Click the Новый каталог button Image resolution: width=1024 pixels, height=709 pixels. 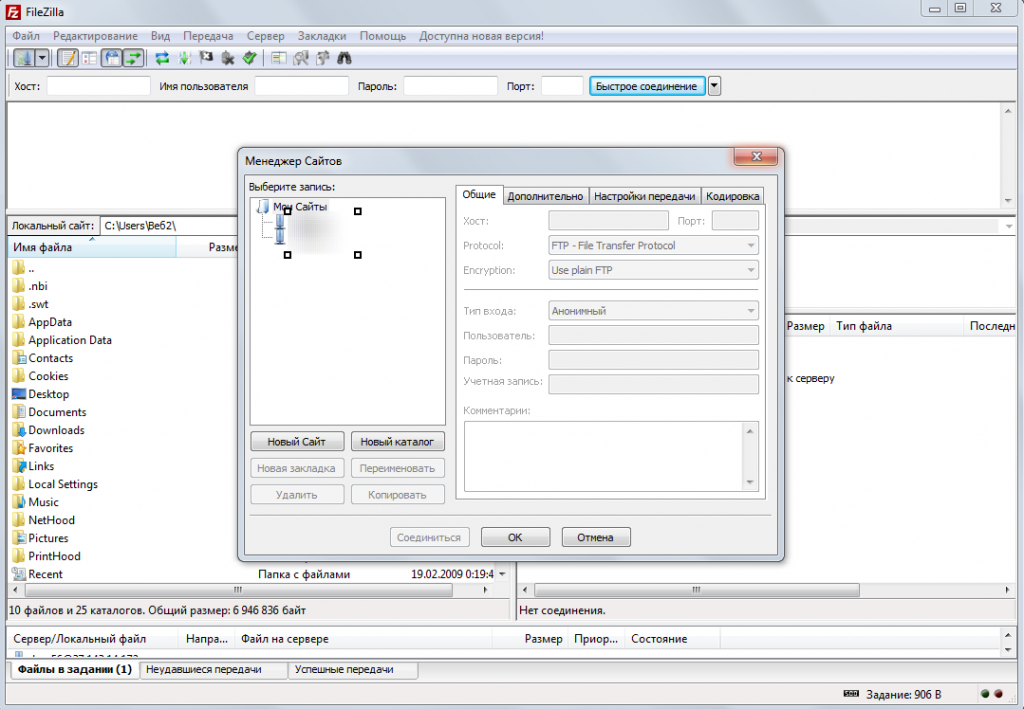[397, 442]
